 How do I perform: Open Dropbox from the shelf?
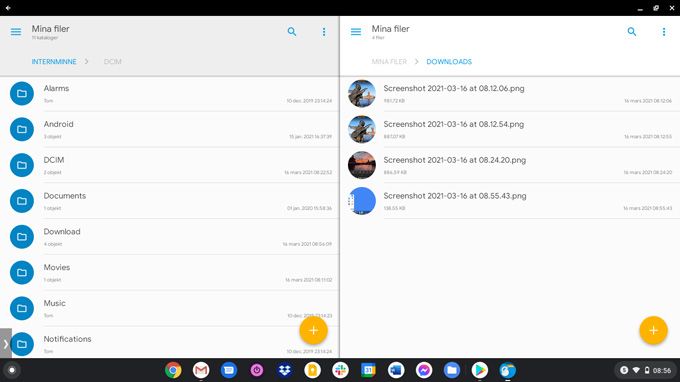[284, 370]
